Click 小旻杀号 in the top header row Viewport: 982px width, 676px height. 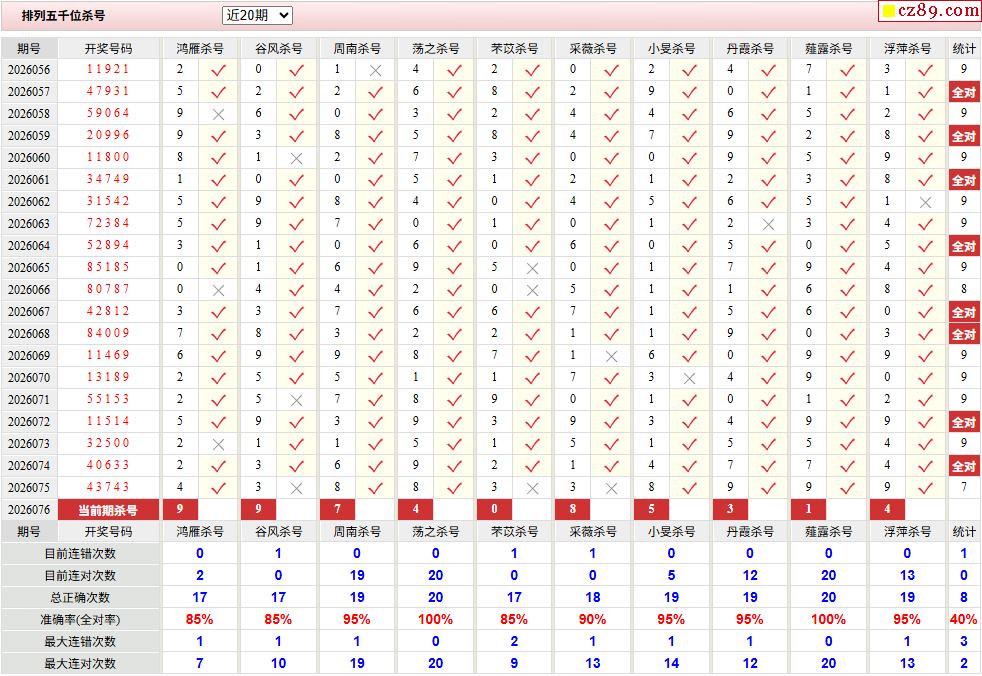tap(671, 49)
